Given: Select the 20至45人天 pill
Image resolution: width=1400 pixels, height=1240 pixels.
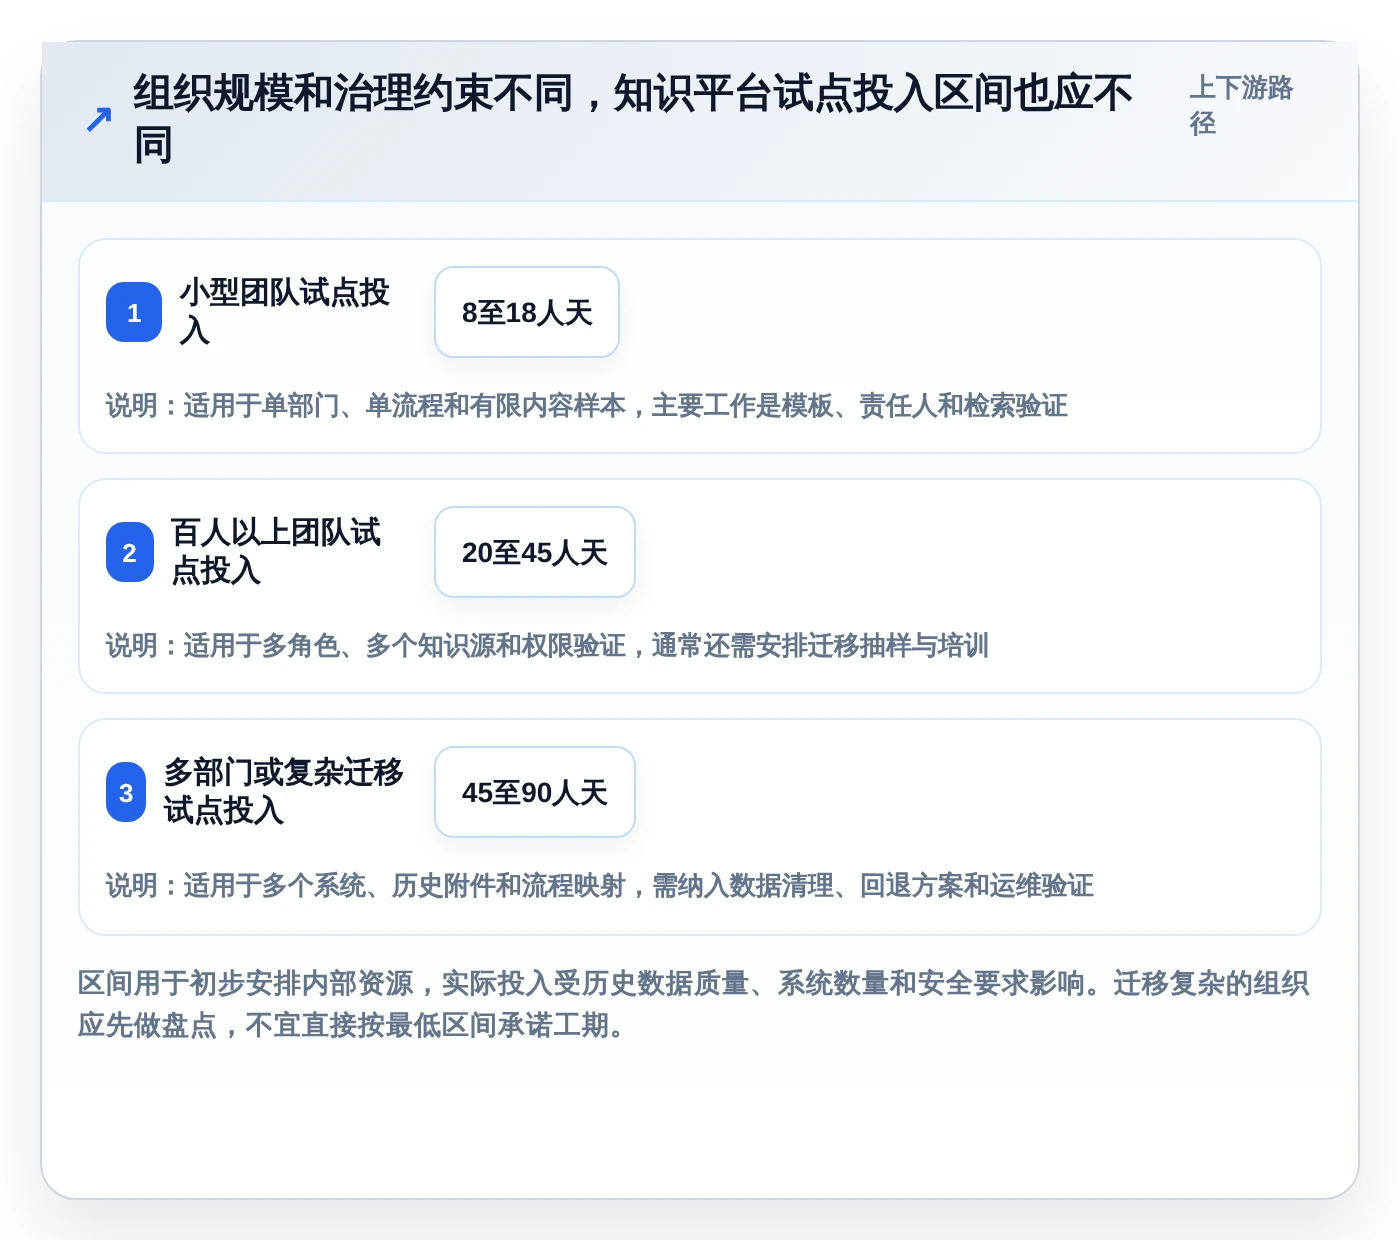Looking at the screenshot, I should [x=535, y=552].
